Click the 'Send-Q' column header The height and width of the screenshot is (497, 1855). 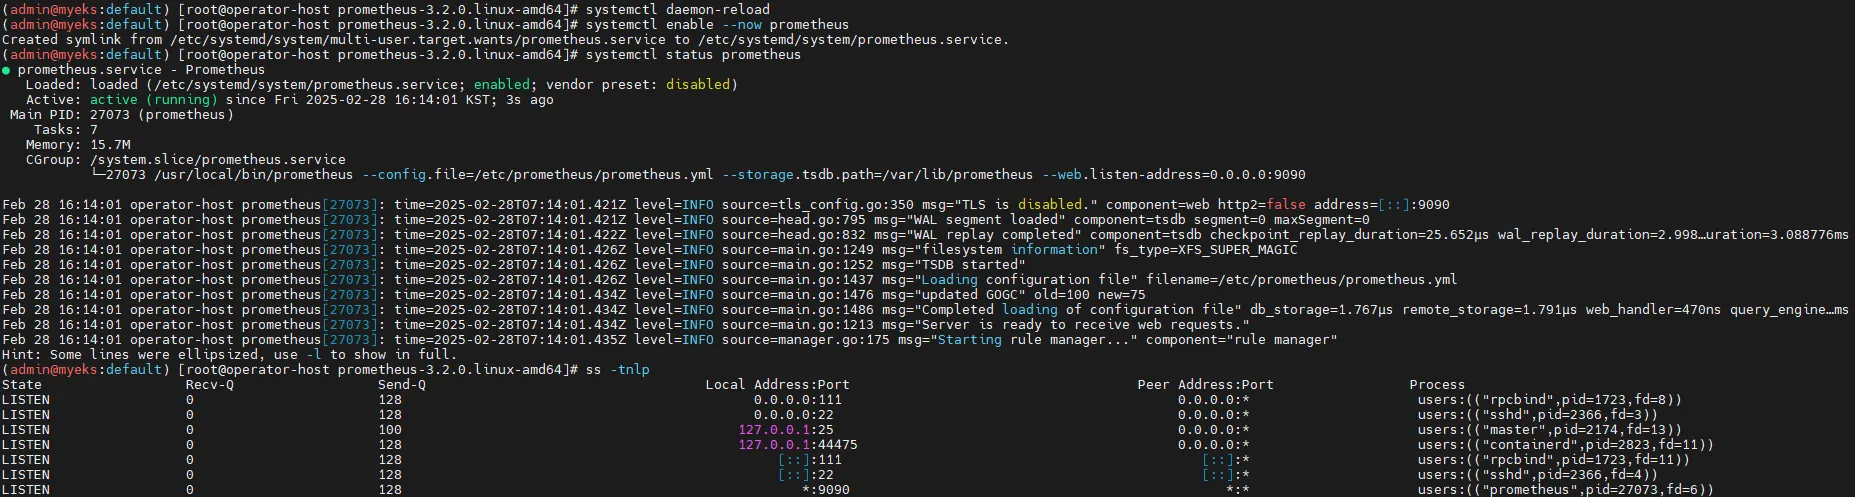tap(402, 384)
